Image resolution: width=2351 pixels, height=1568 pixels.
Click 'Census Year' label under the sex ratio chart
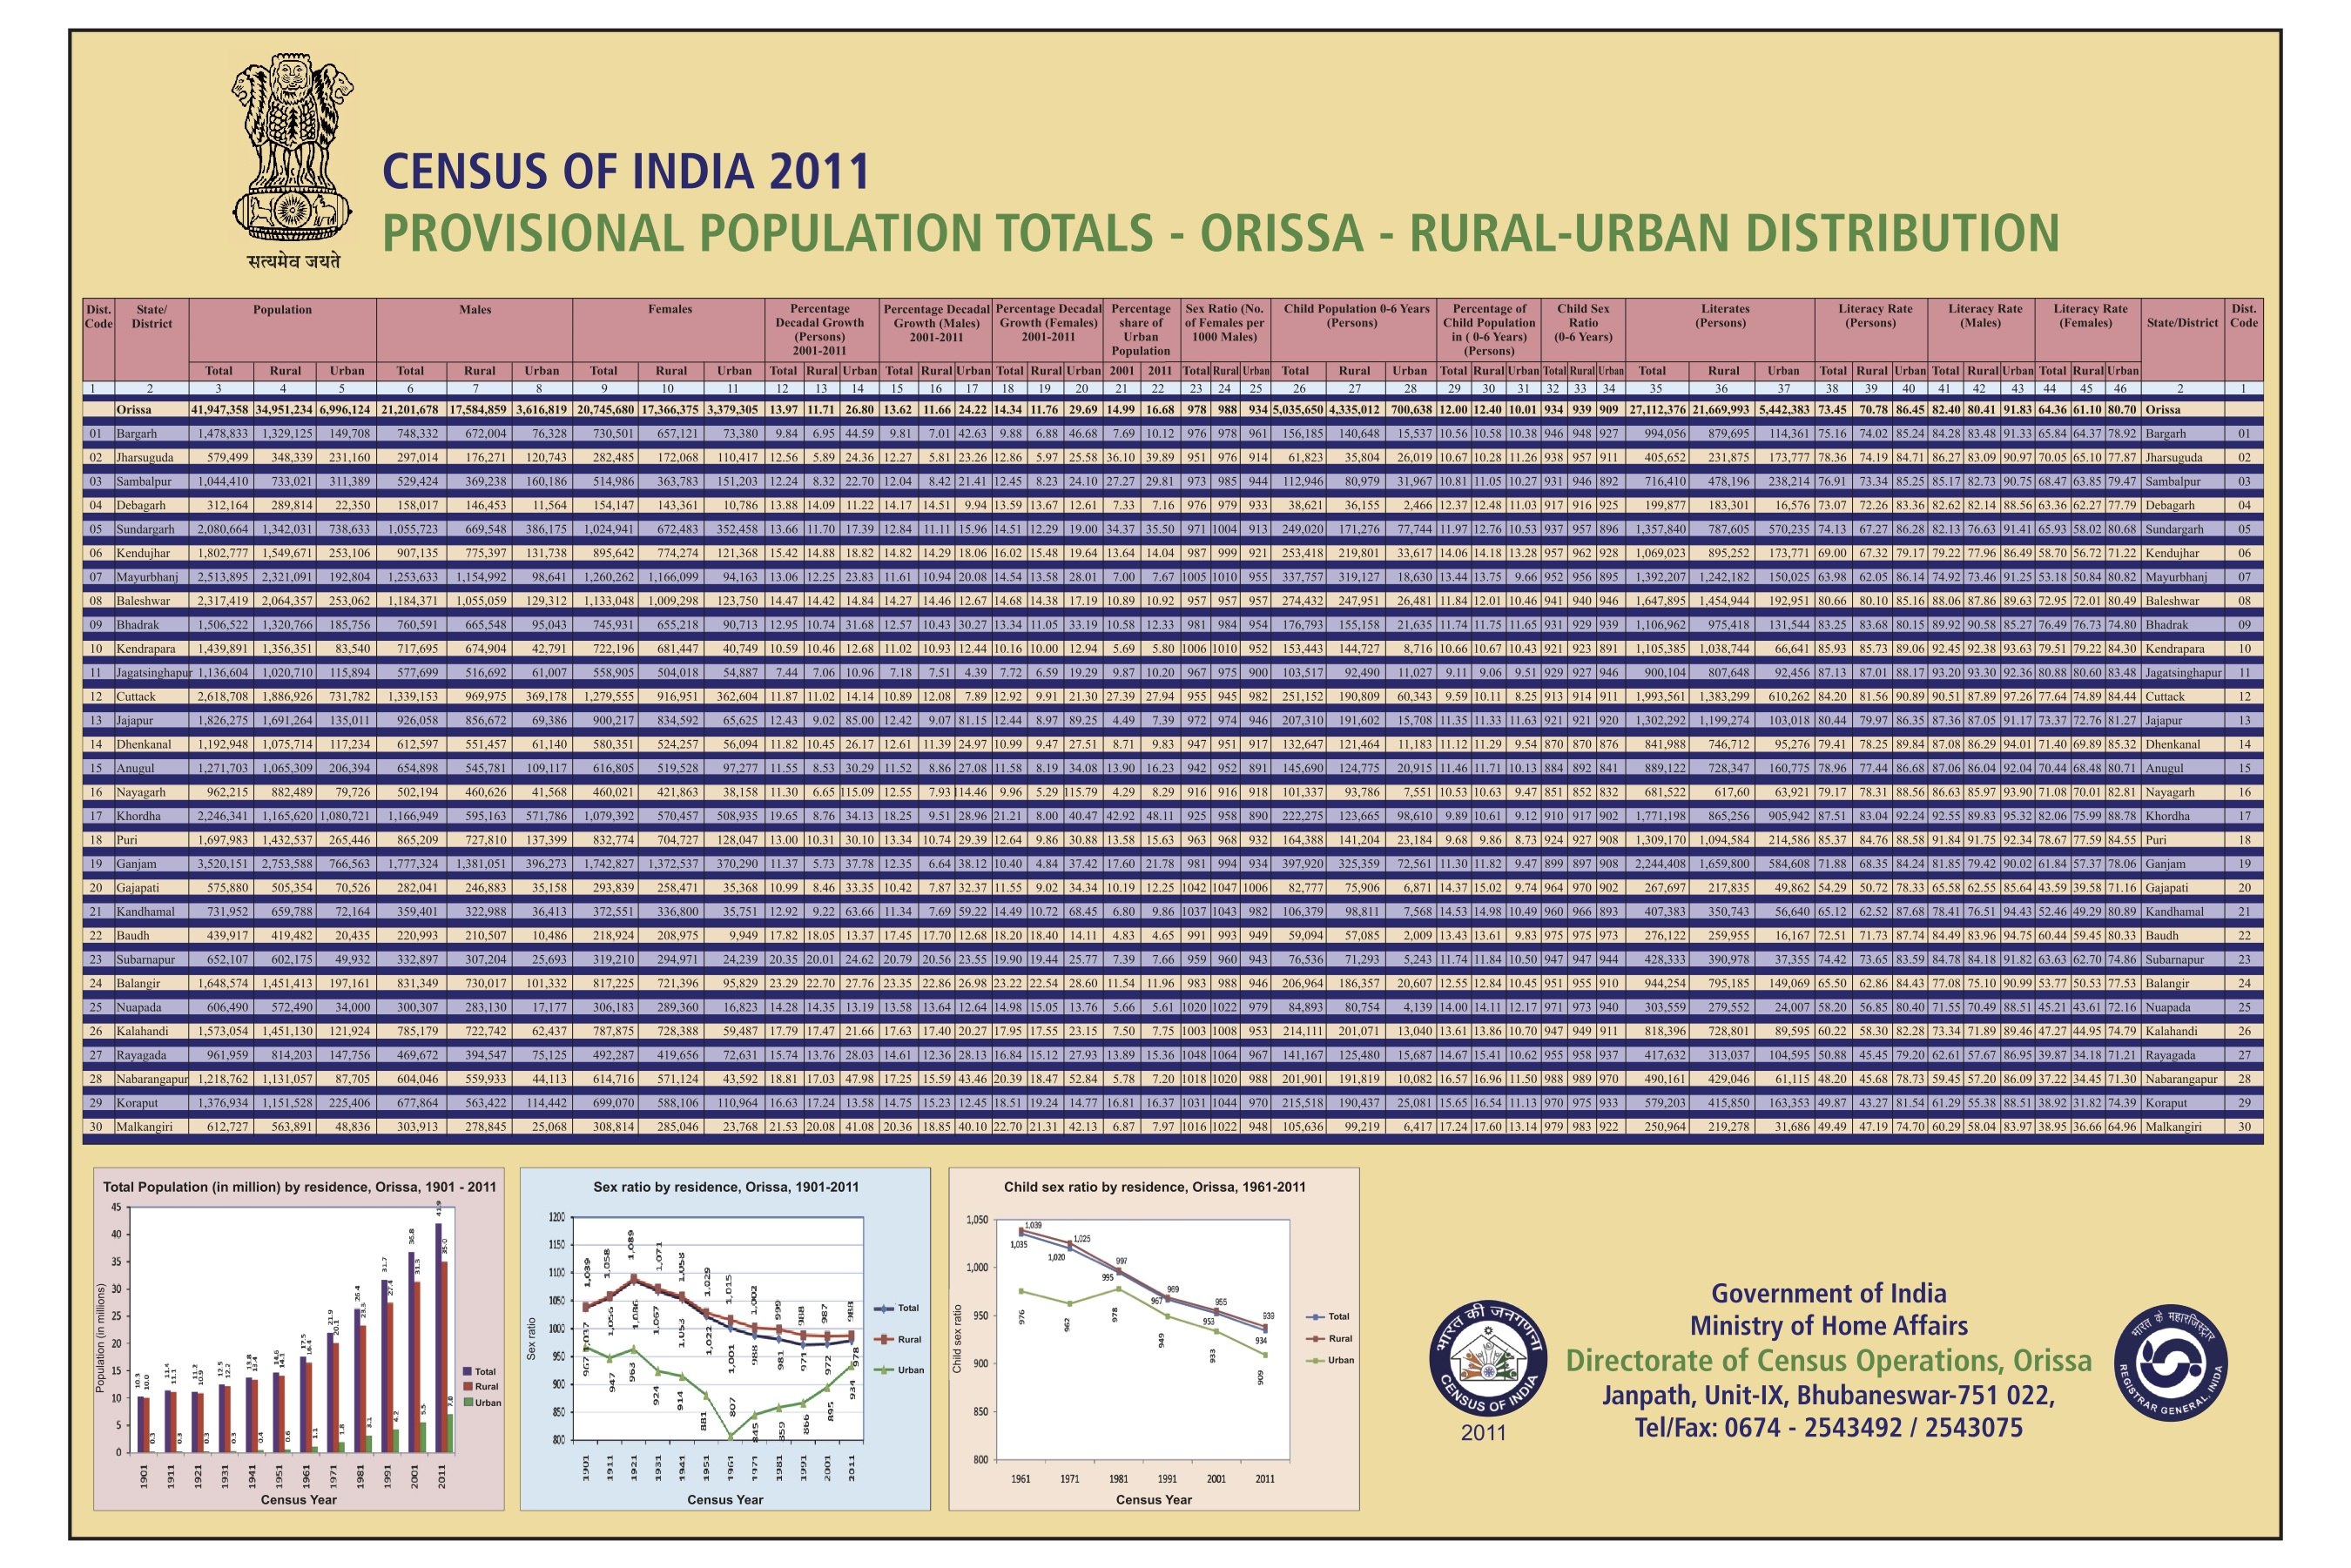point(725,1500)
